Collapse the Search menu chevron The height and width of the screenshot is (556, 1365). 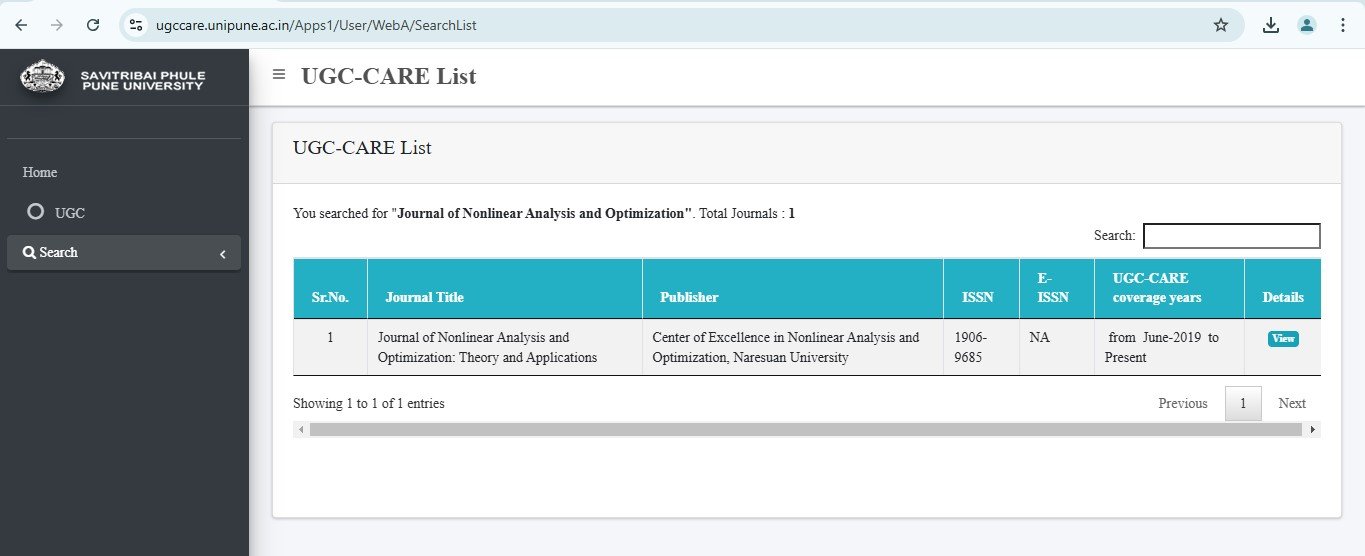(223, 254)
